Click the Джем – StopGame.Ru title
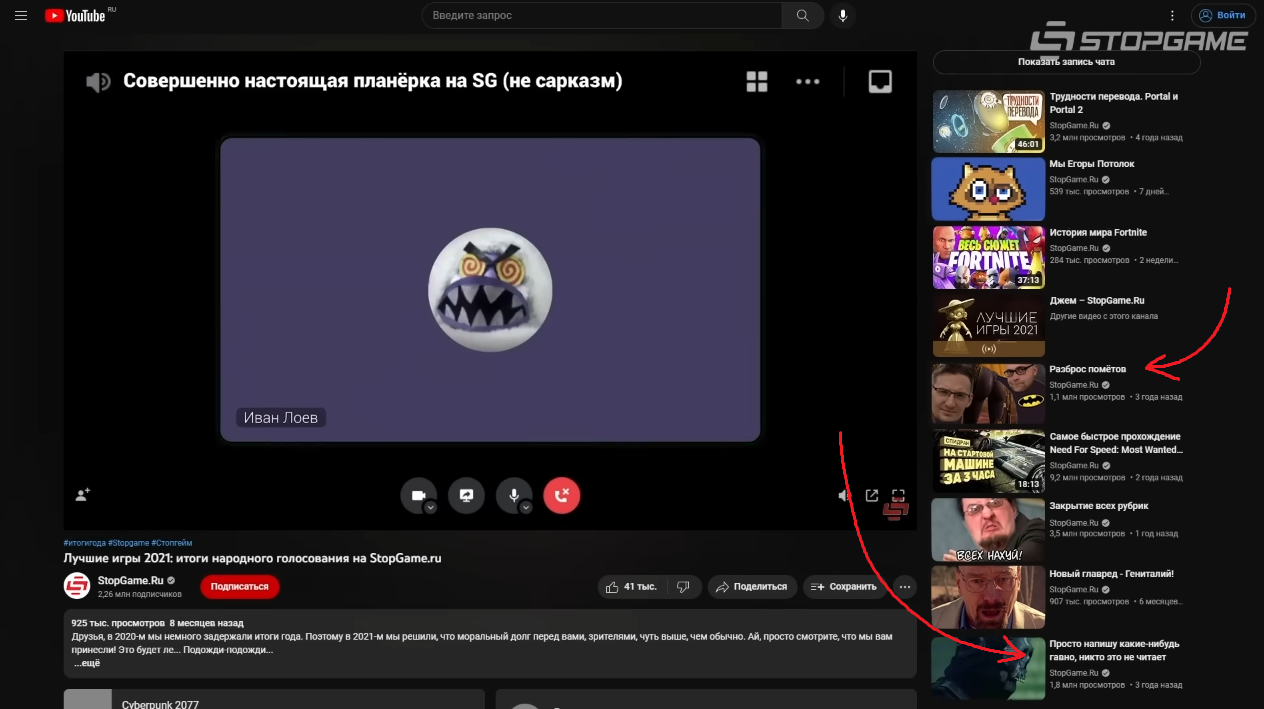This screenshot has width=1264, height=709. coord(1097,301)
